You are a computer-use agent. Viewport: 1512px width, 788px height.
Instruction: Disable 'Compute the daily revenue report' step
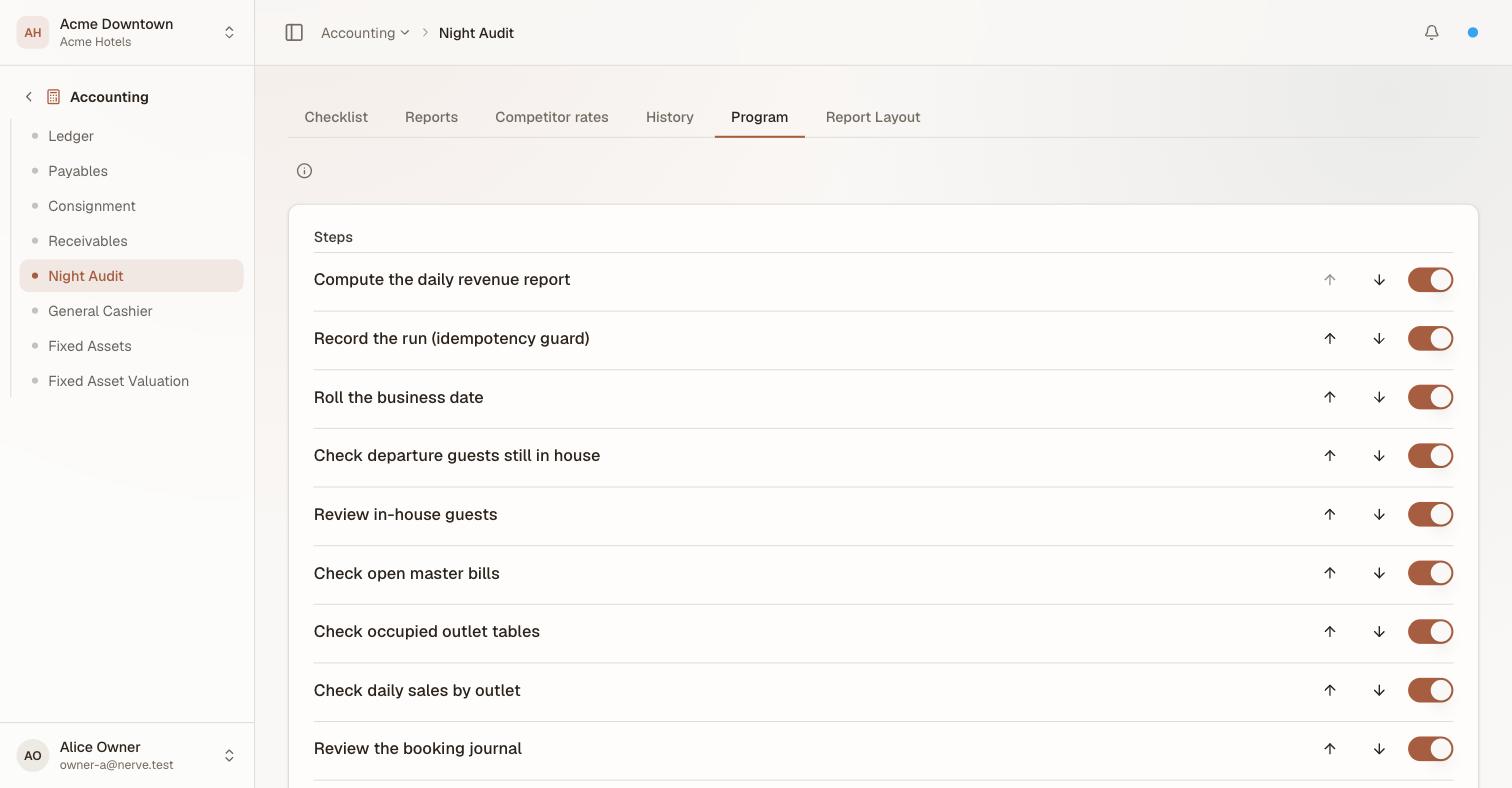point(1430,280)
